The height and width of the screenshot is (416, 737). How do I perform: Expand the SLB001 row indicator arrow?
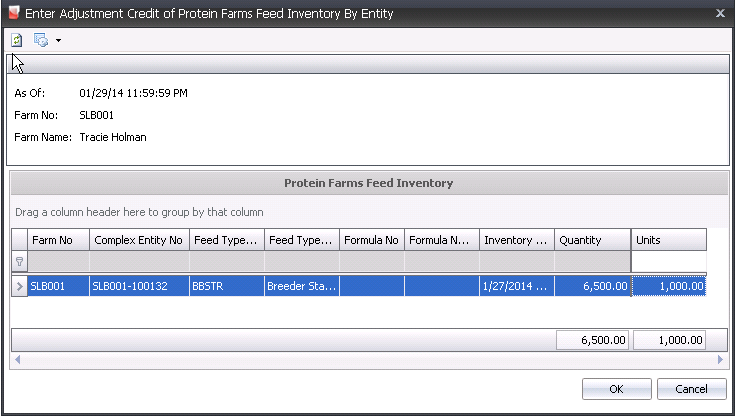point(19,286)
